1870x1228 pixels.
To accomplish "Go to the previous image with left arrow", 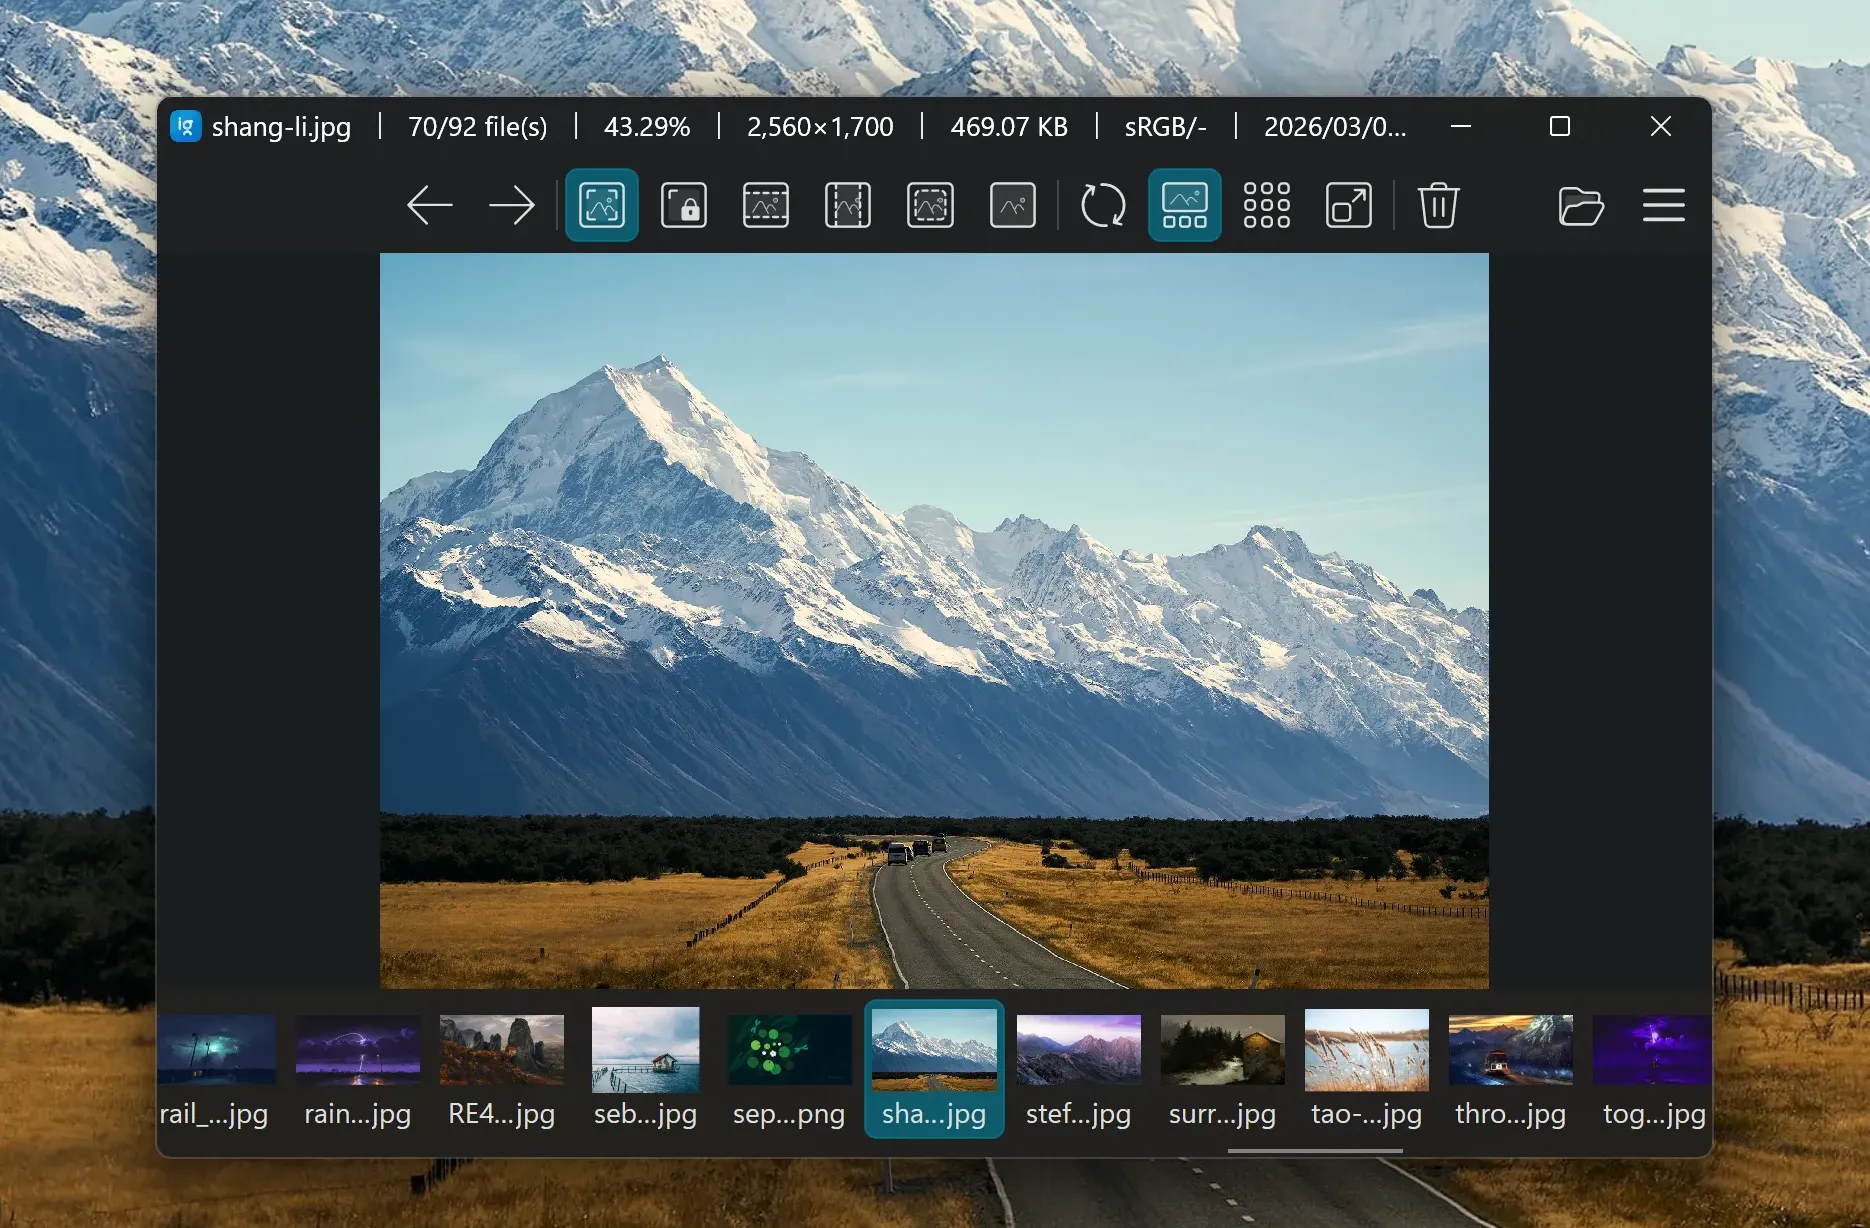I will pos(430,206).
